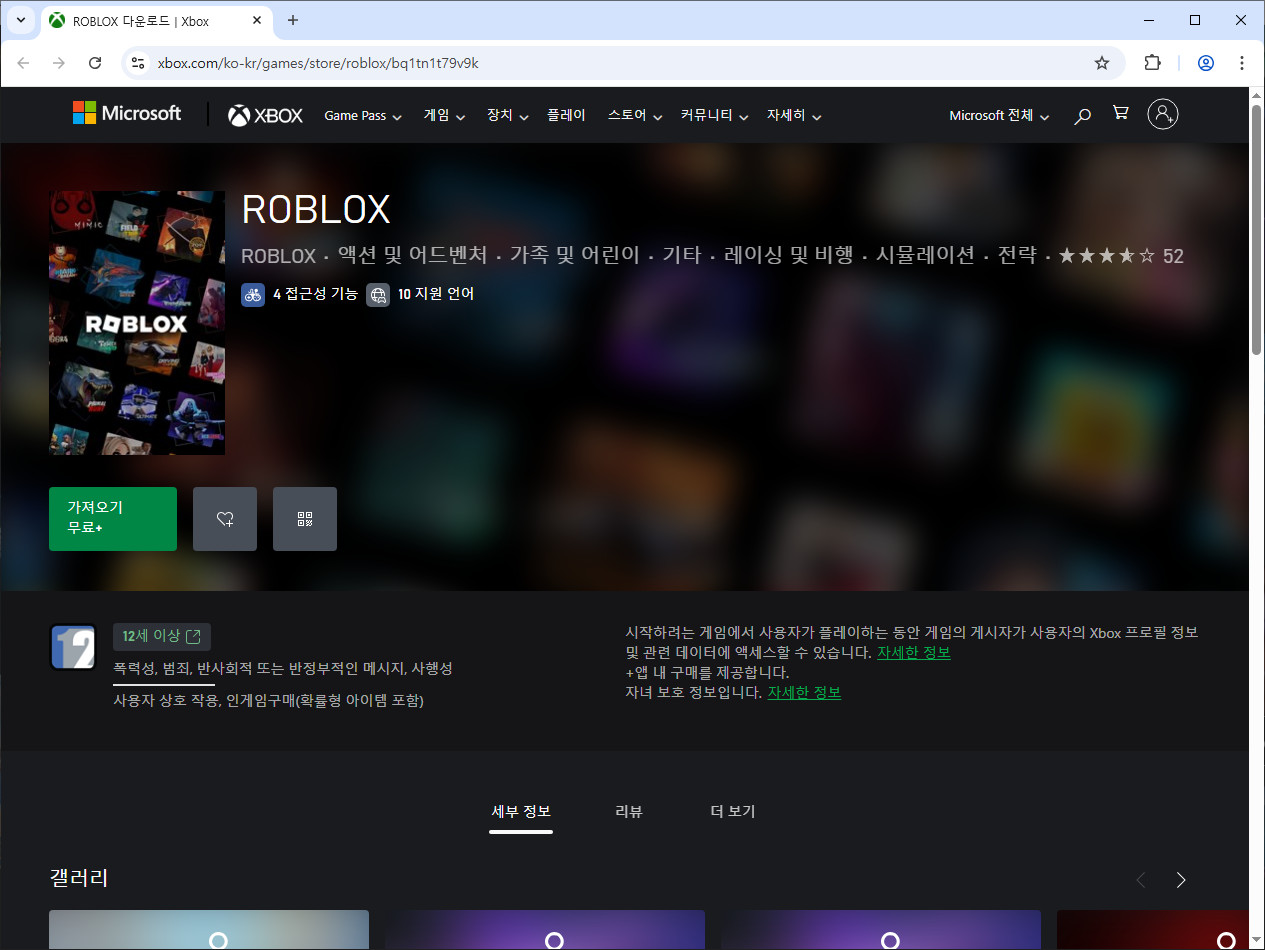
Task: Expand the 스토어 menu
Action: 635,116
